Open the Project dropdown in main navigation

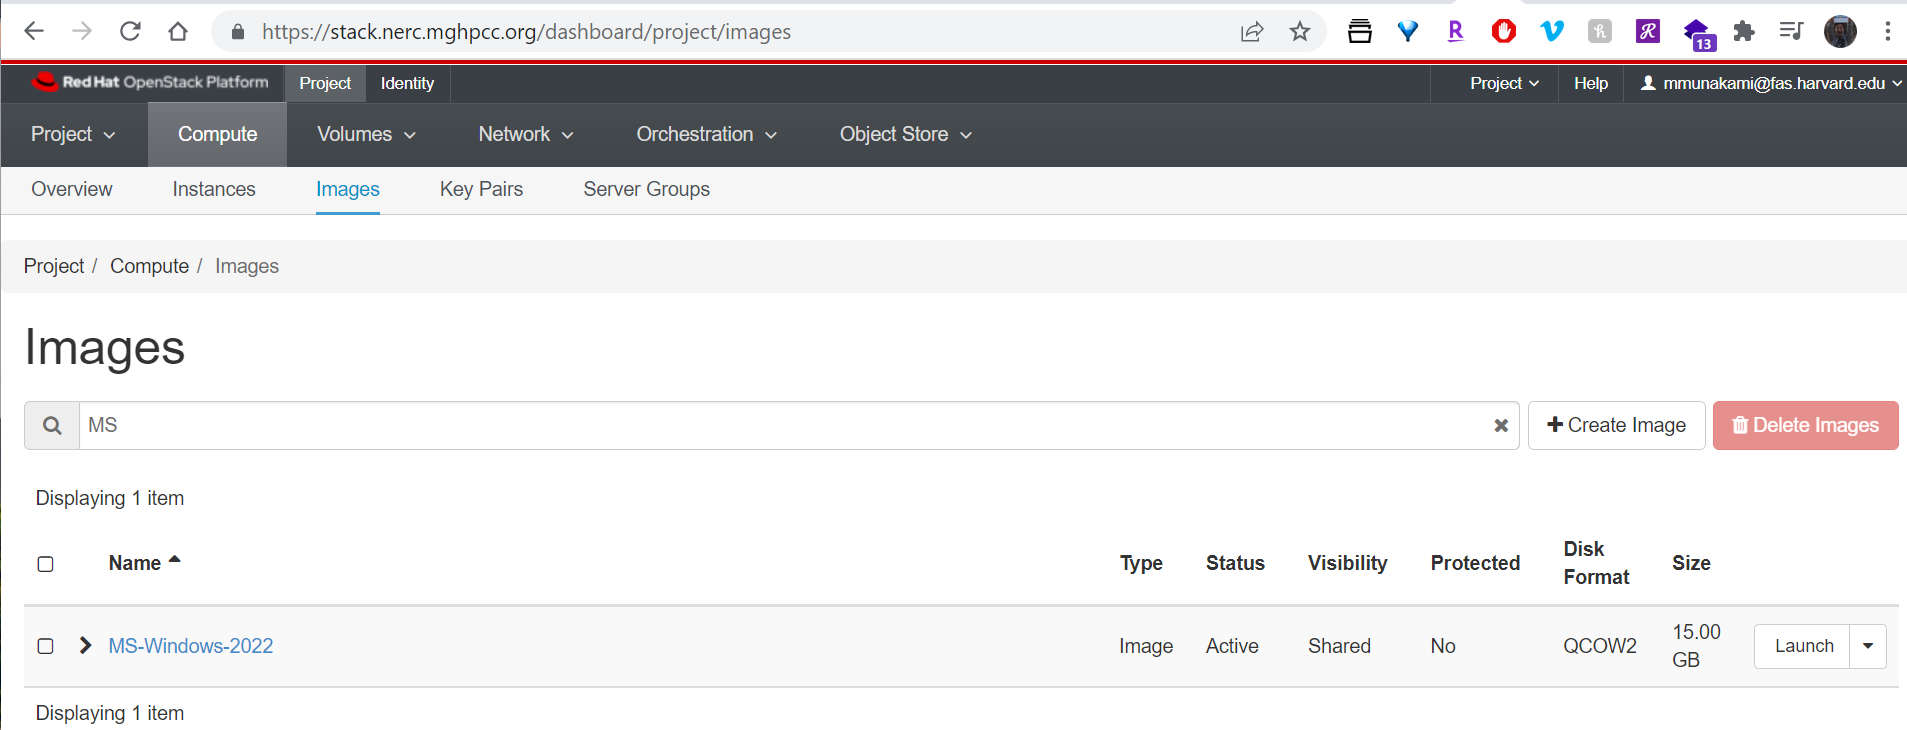coord(73,134)
